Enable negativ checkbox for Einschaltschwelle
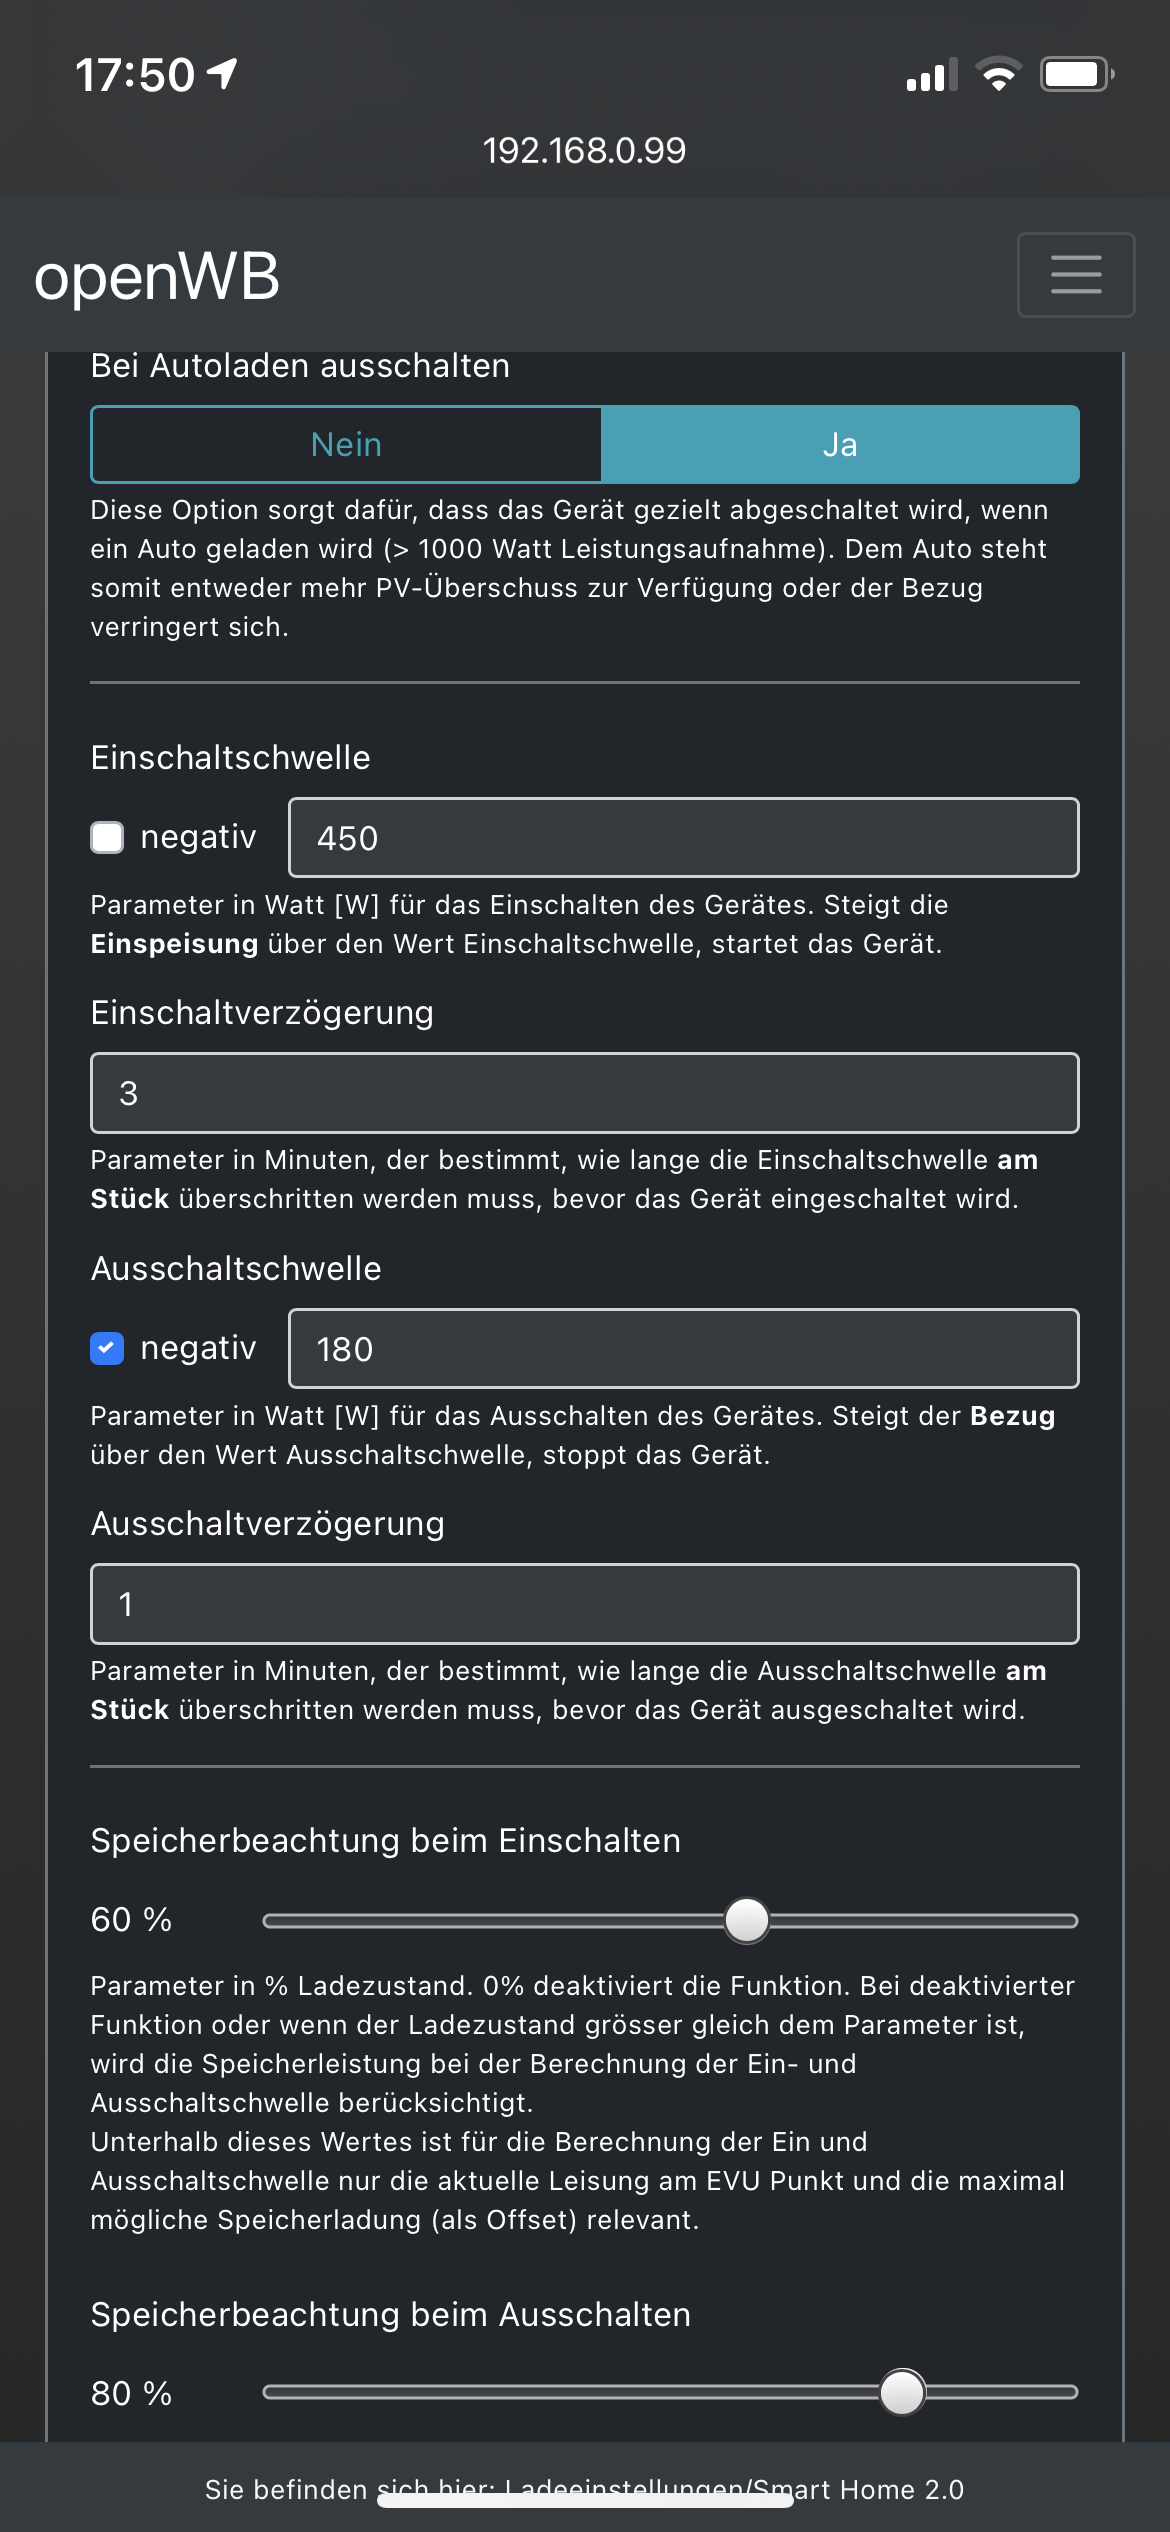 click(107, 837)
